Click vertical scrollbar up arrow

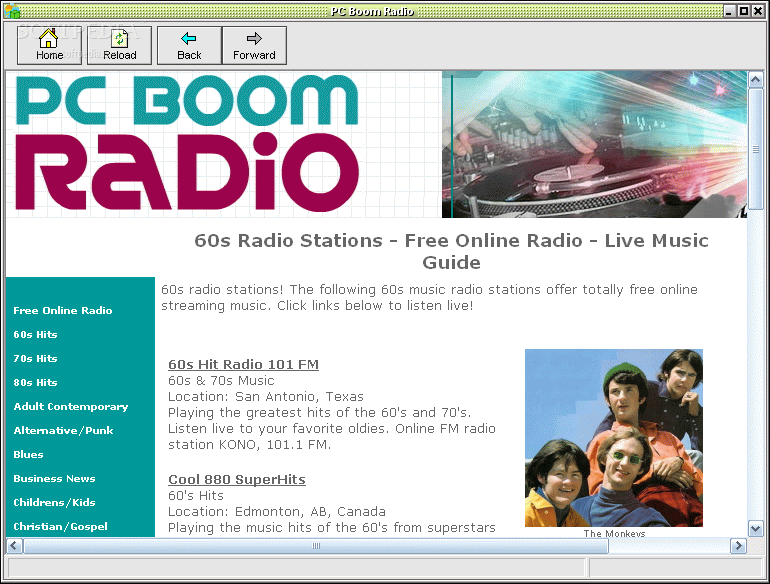point(755,79)
